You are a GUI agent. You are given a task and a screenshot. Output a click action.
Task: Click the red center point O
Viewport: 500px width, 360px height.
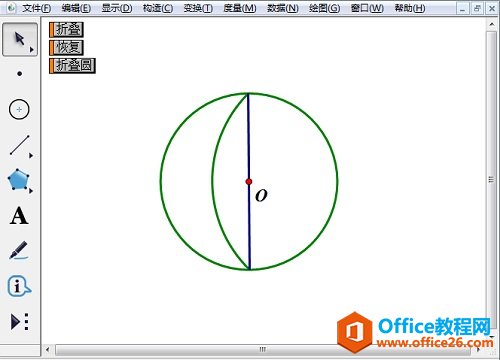[249, 182]
